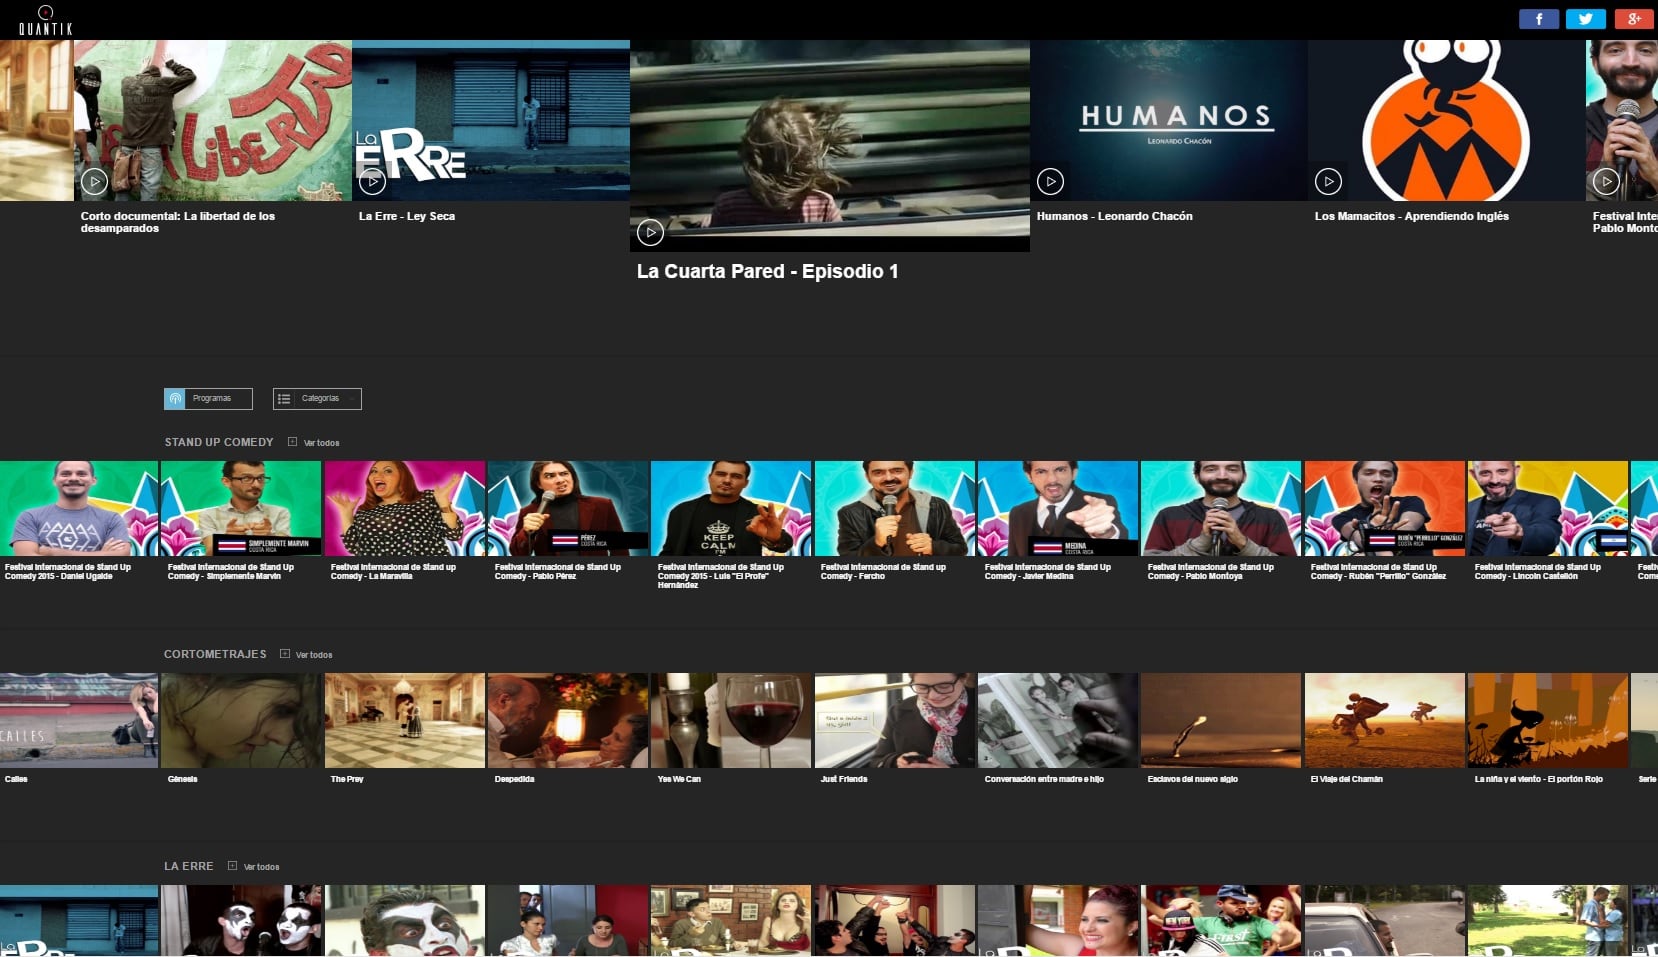Switch to the Categorías tab
The image size is (1658, 957).
[317, 399]
